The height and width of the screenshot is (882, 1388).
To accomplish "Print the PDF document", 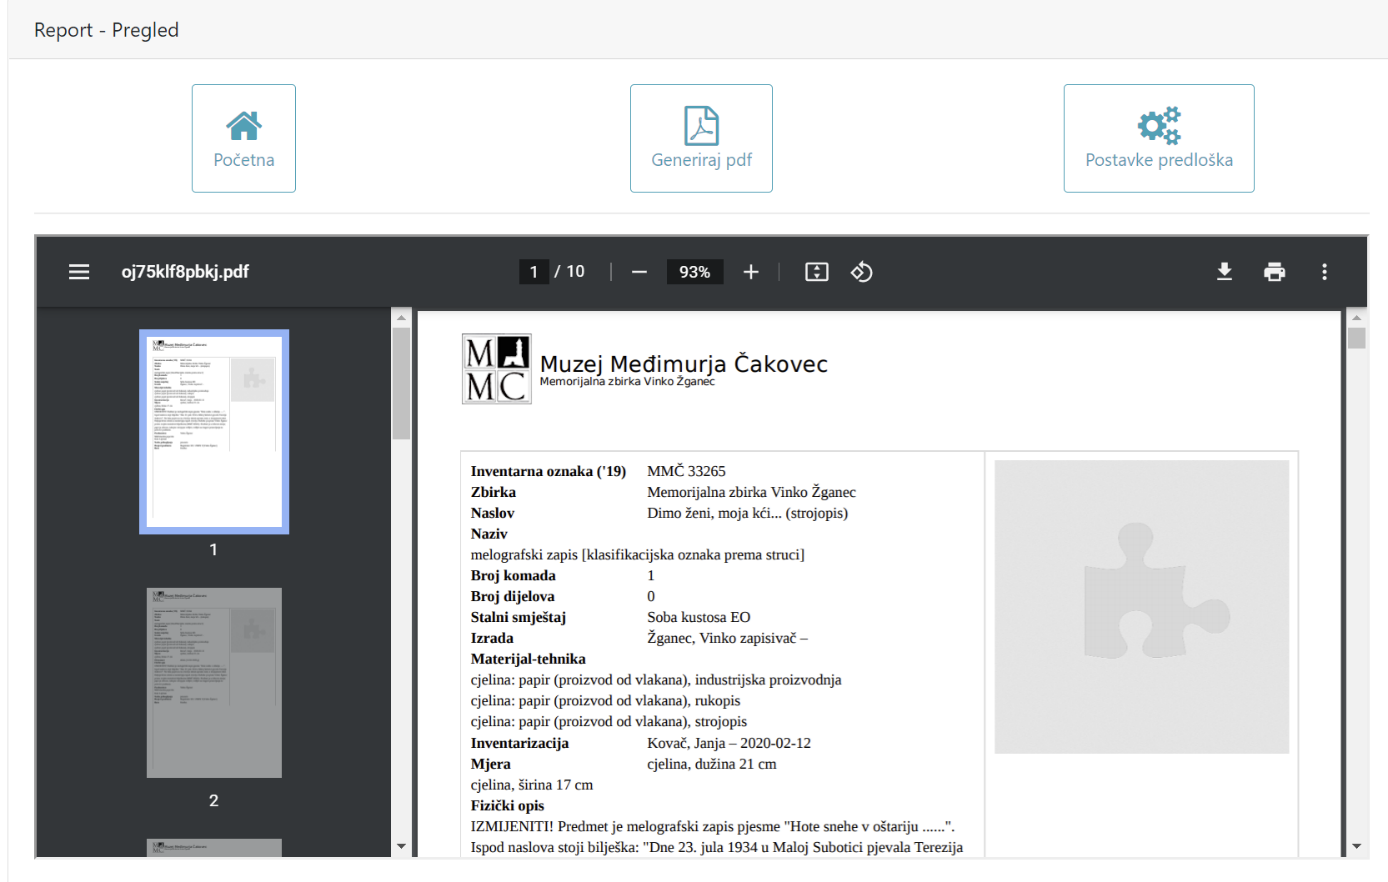I will click(1274, 271).
